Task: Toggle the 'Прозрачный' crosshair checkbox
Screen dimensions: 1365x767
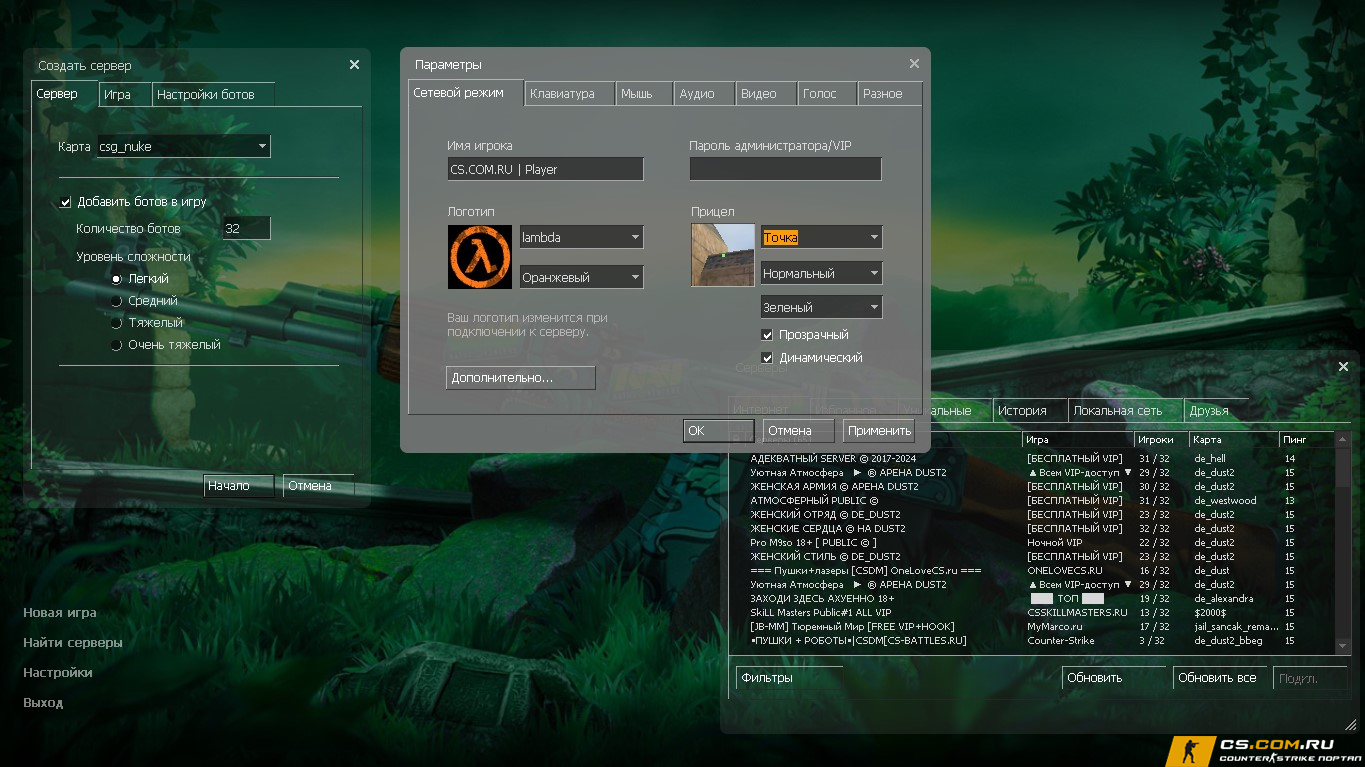Action: coord(768,335)
